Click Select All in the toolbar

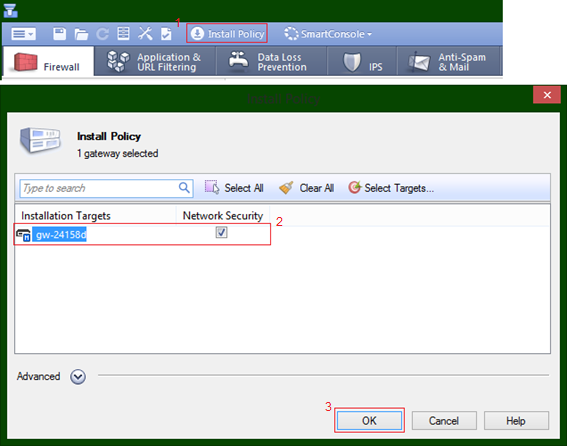click(234, 188)
